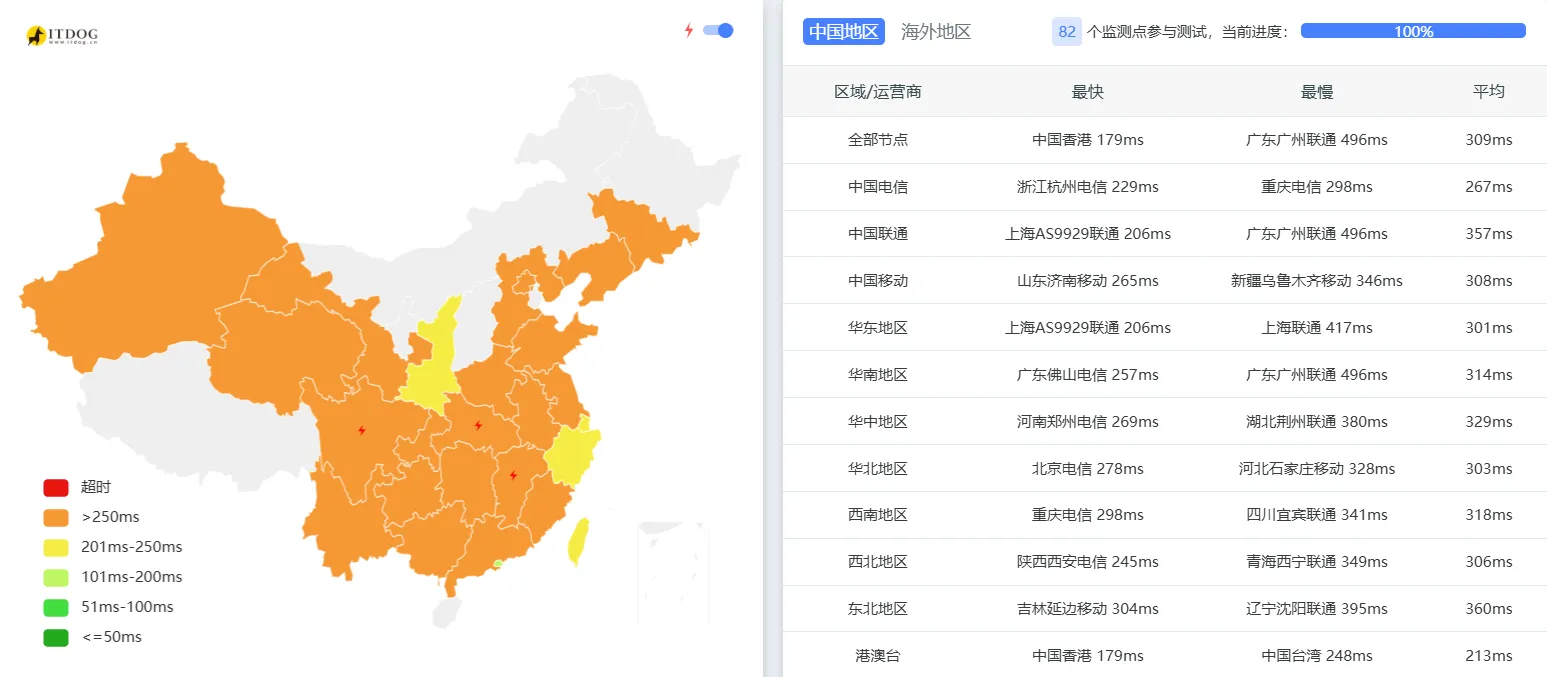Click 四川宜宾联通 341ms cell
This screenshot has width=1547, height=677.
(x=1317, y=515)
